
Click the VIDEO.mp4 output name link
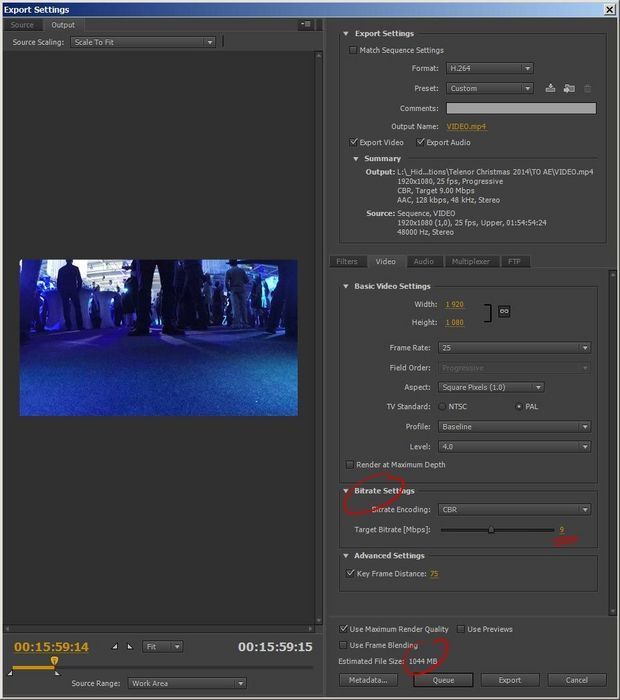point(466,126)
